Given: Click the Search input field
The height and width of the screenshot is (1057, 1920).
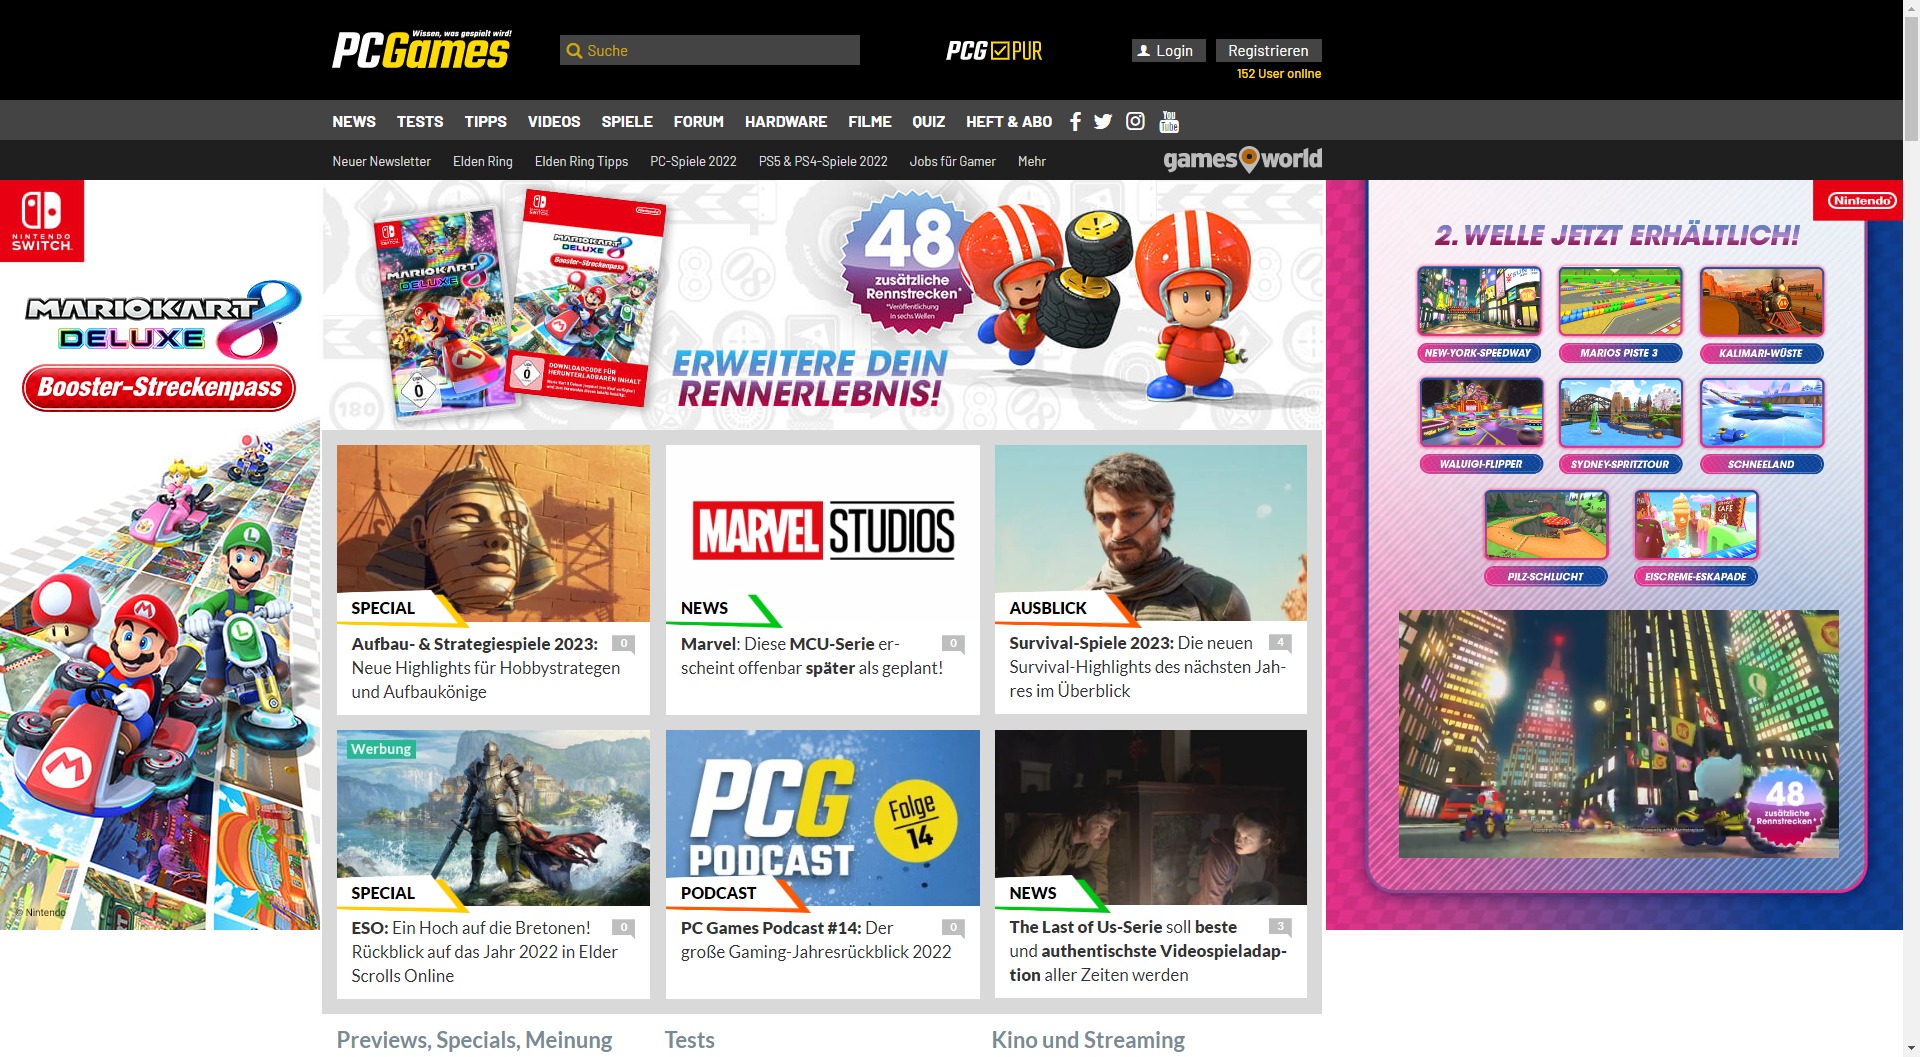Looking at the screenshot, I should [709, 50].
